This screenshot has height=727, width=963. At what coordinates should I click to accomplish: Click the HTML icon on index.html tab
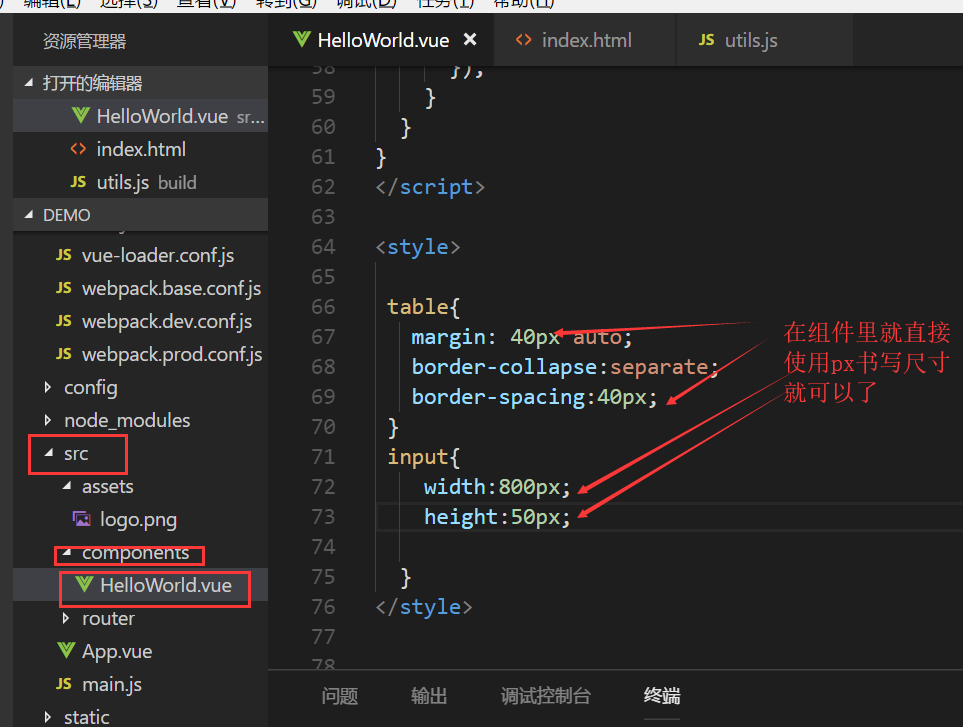[x=523, y=40]
